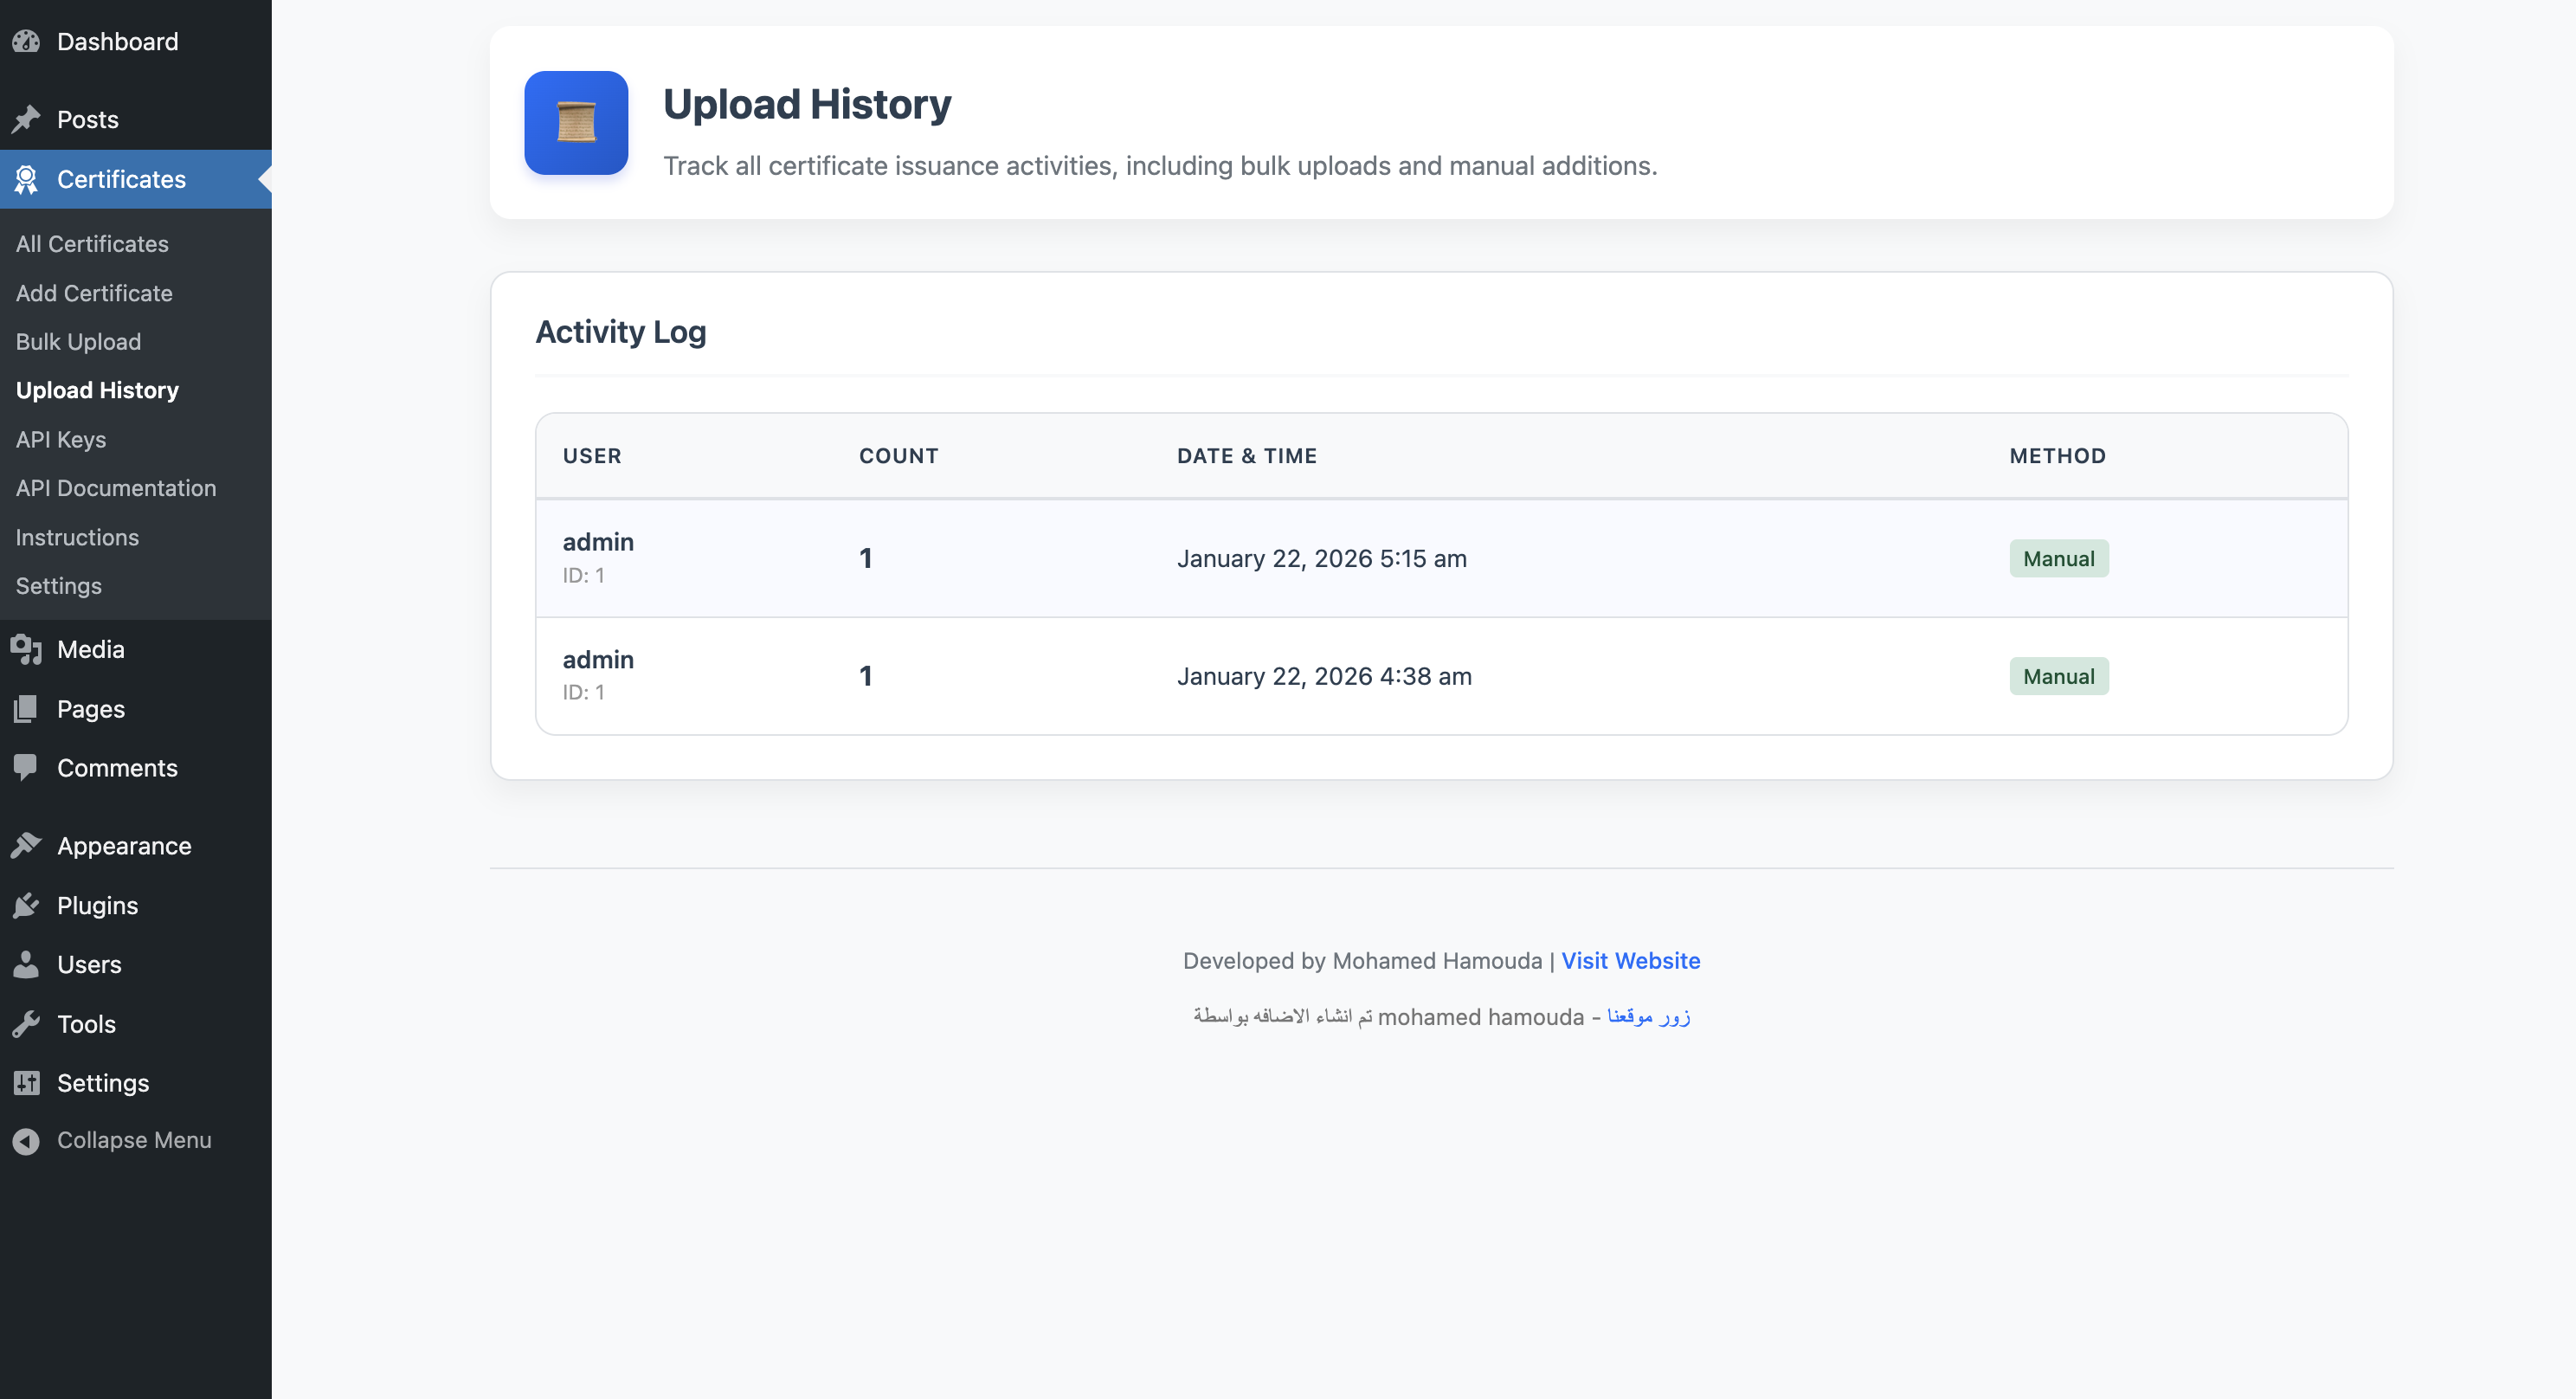This screenshot has width=2576, height=1399.
Task: Click the Comments speech bubble icon
Action: pyautogui.click(x=26, y=767)
